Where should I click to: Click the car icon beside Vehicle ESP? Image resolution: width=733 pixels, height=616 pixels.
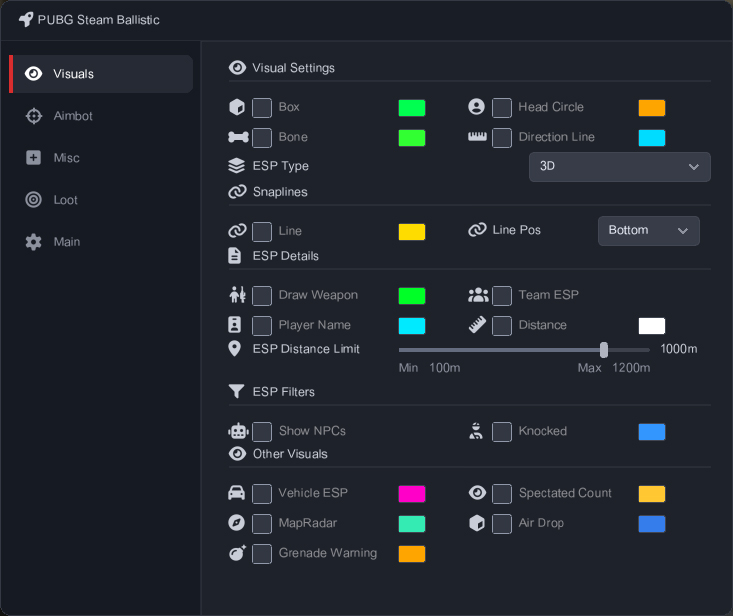click(237, 493)
